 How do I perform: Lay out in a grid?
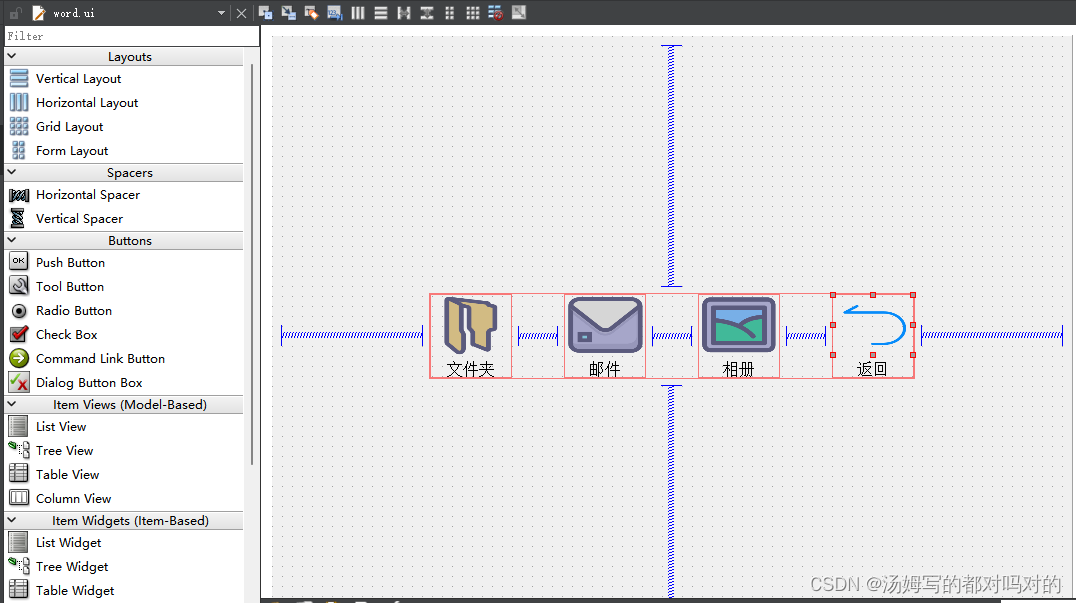(473, 12)
